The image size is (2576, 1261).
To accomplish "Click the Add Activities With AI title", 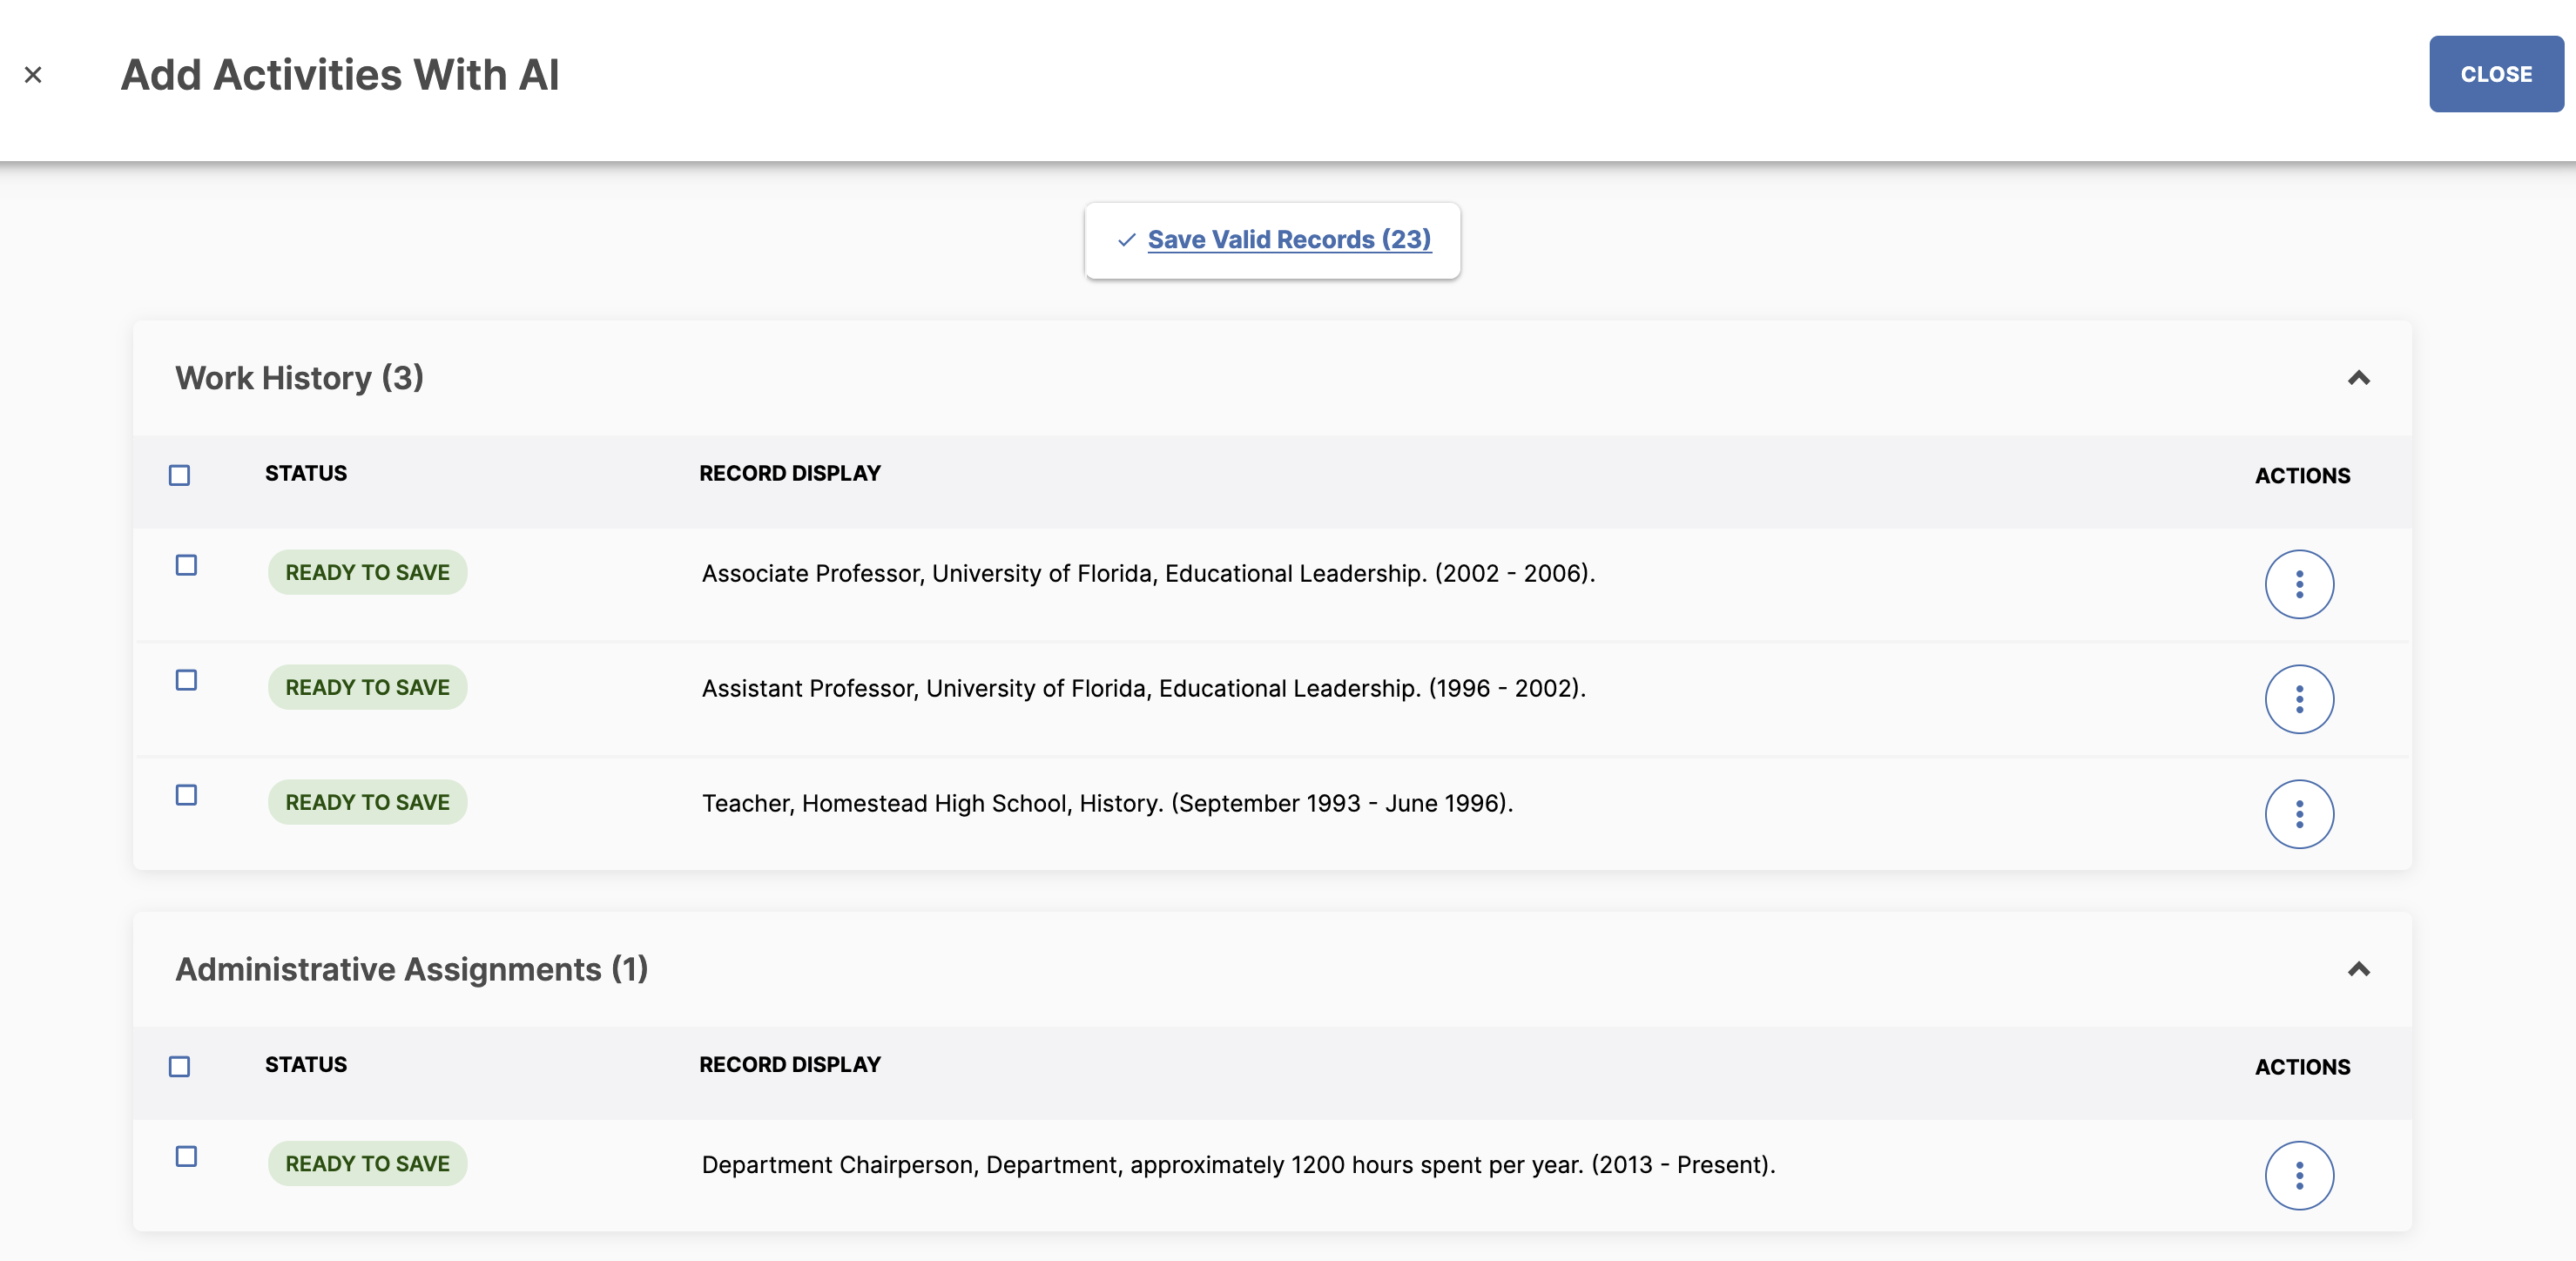I will pyautogui.click(x=340, y=75).
